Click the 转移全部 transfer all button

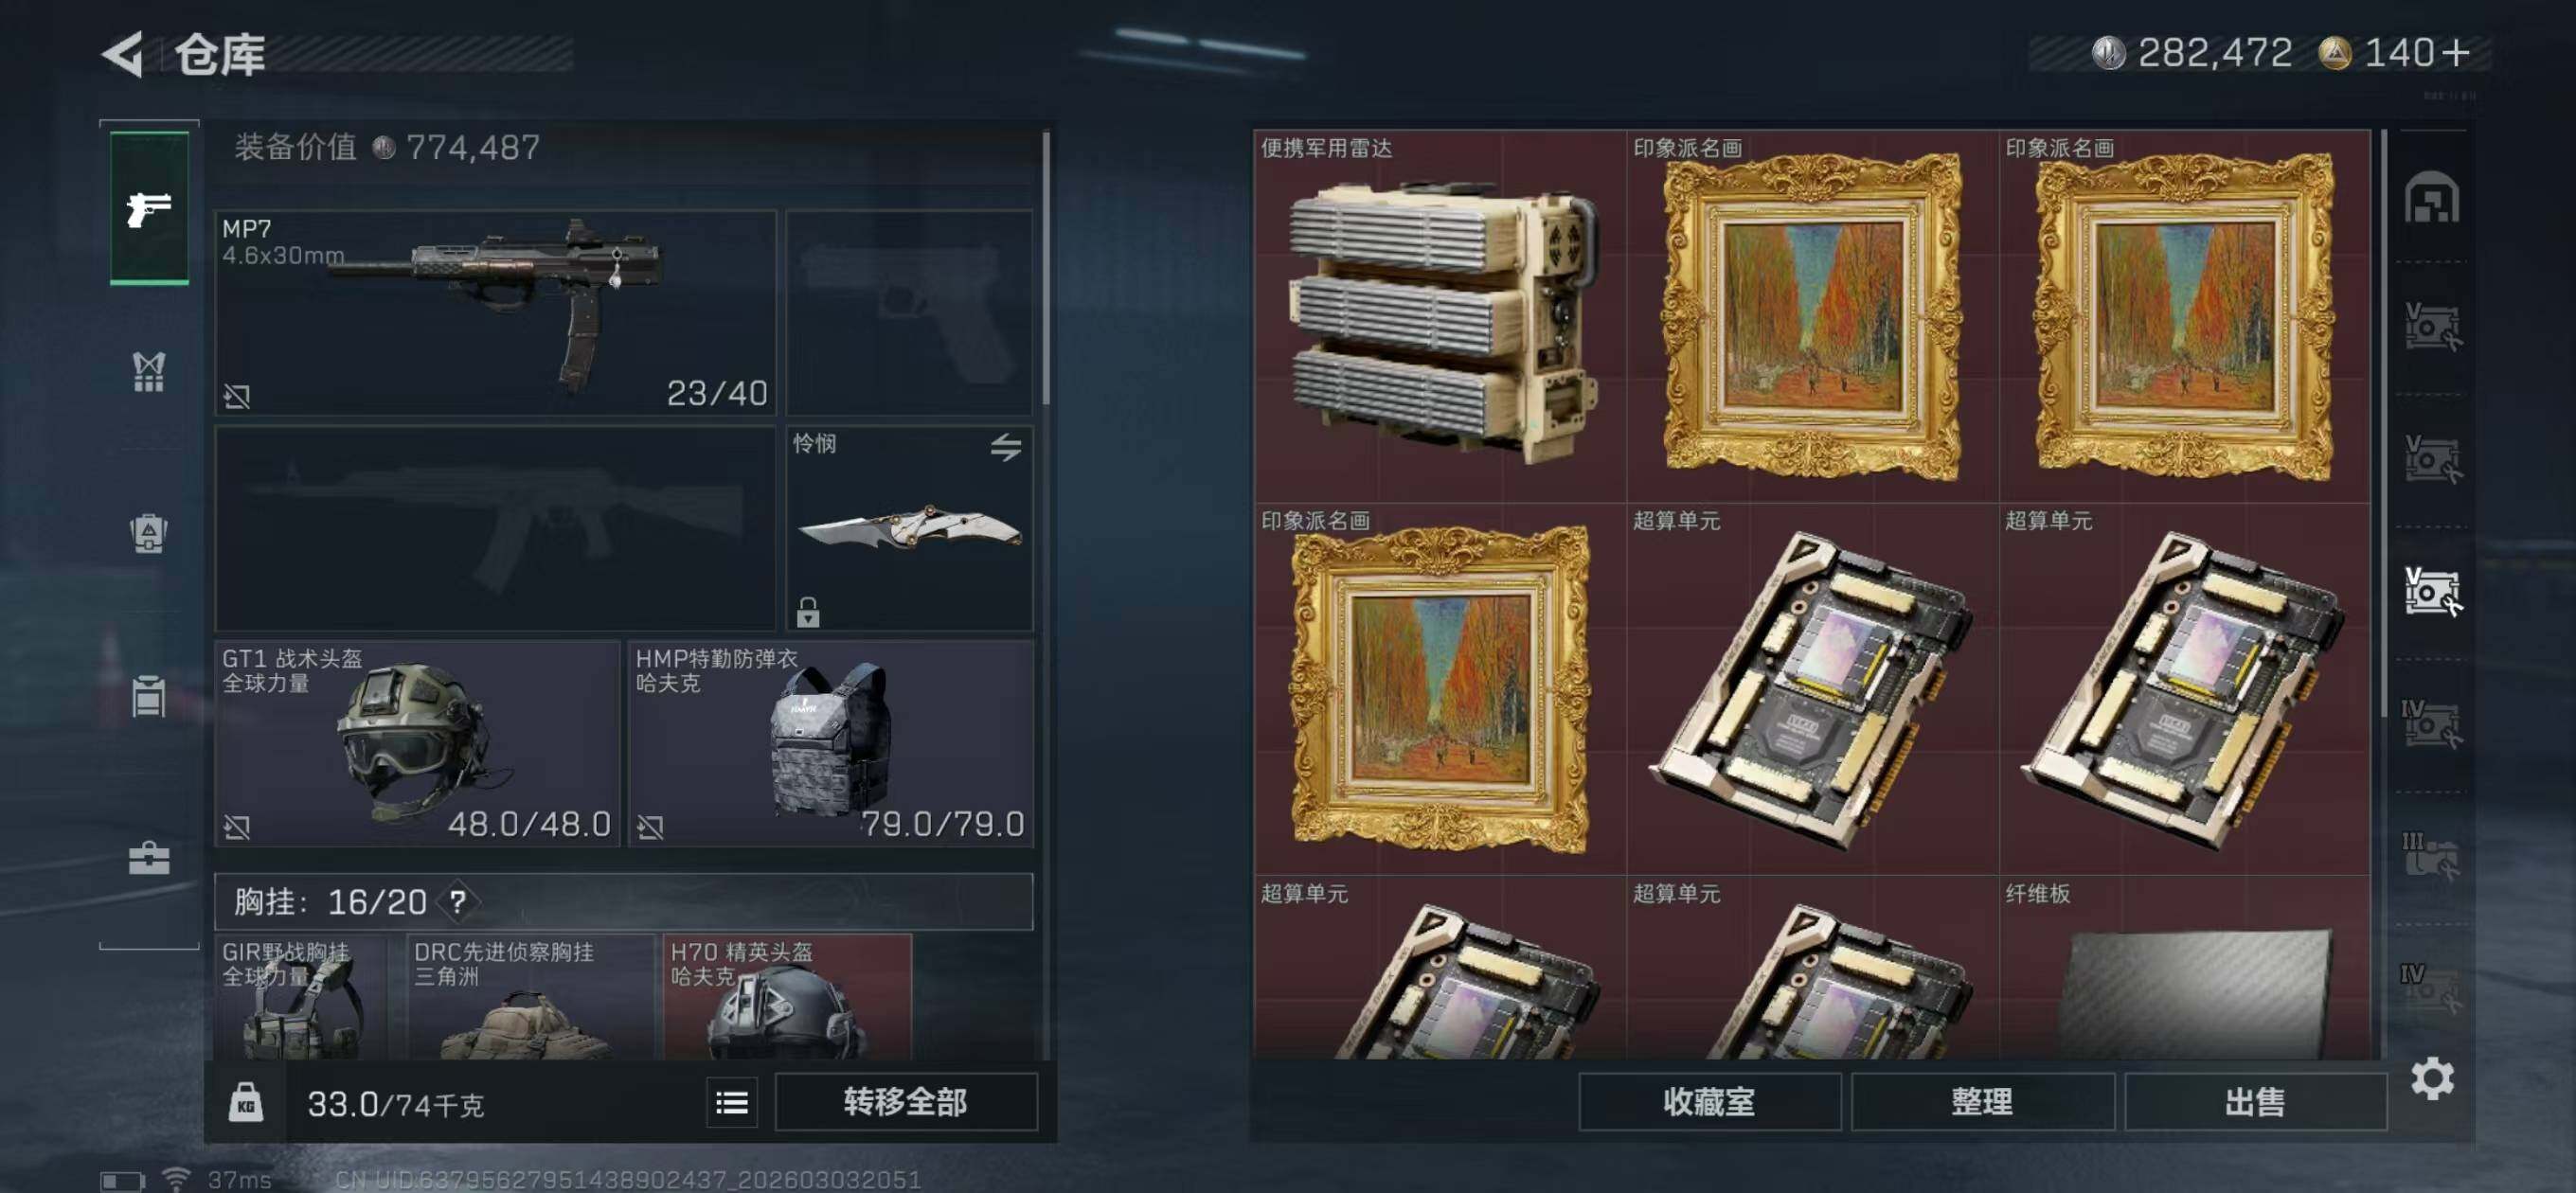pos(906,1102)
